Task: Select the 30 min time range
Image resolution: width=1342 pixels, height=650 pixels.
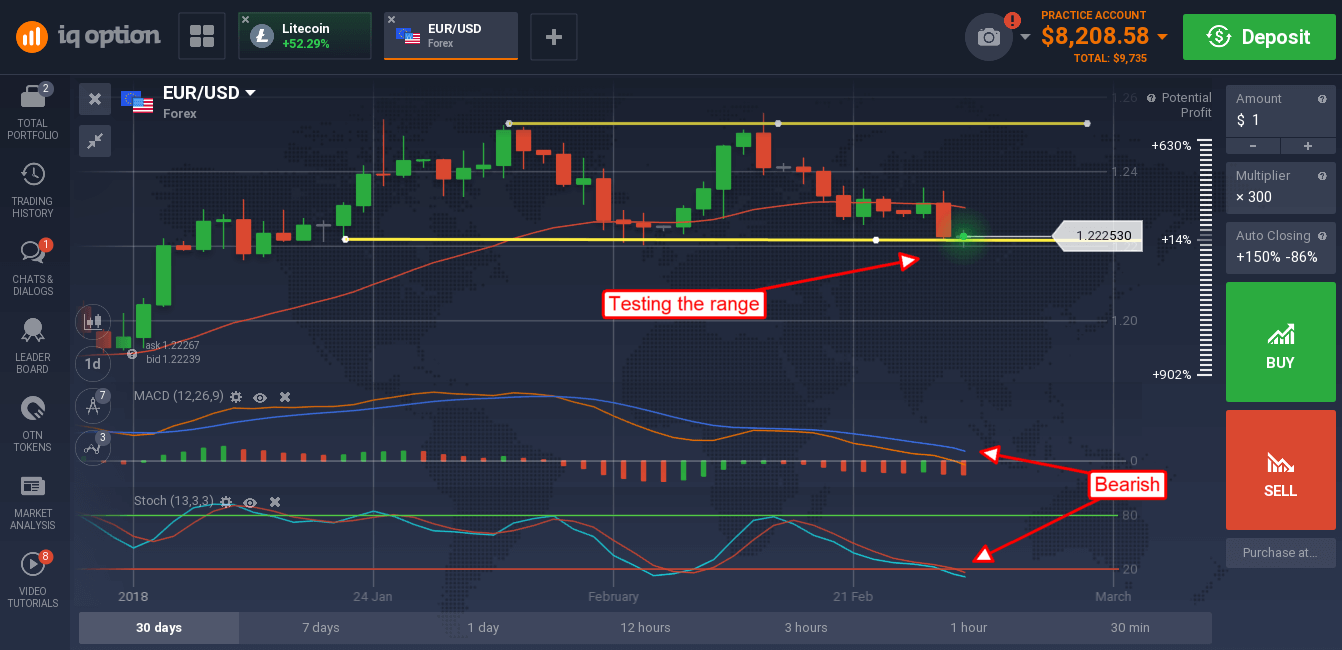Action: point(1130,628)
